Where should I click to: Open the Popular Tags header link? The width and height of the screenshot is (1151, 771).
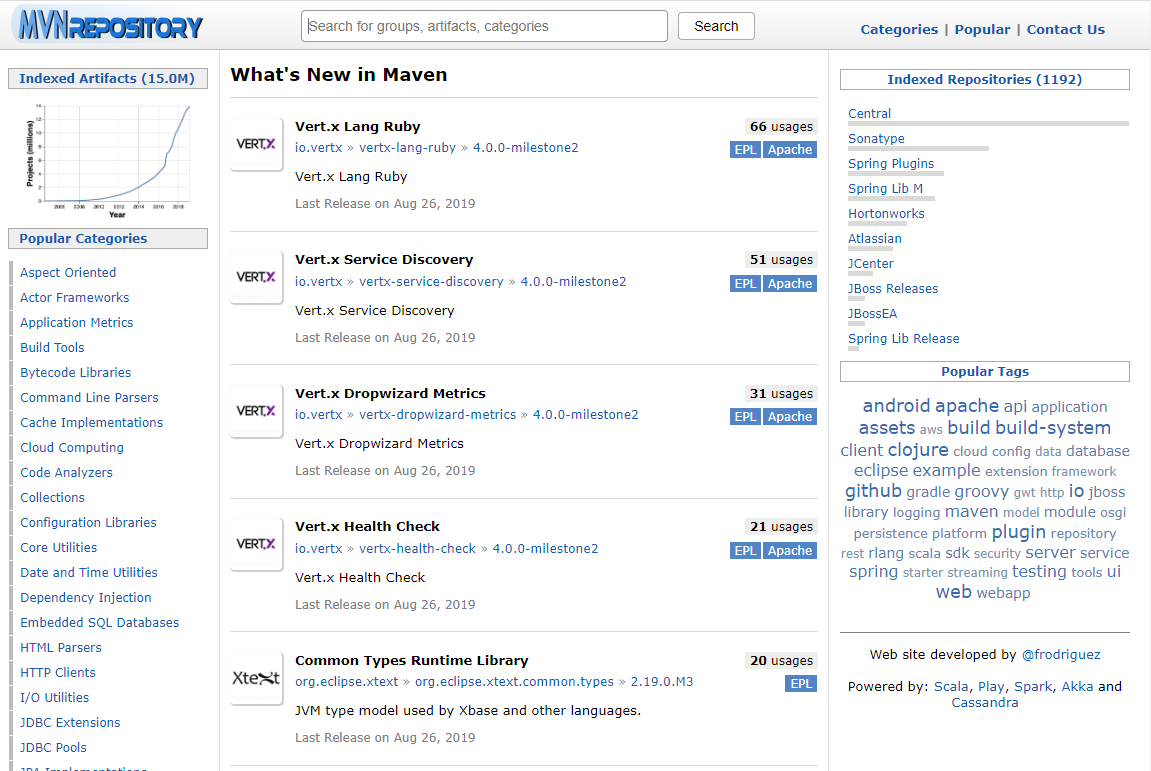click(984, 372)
